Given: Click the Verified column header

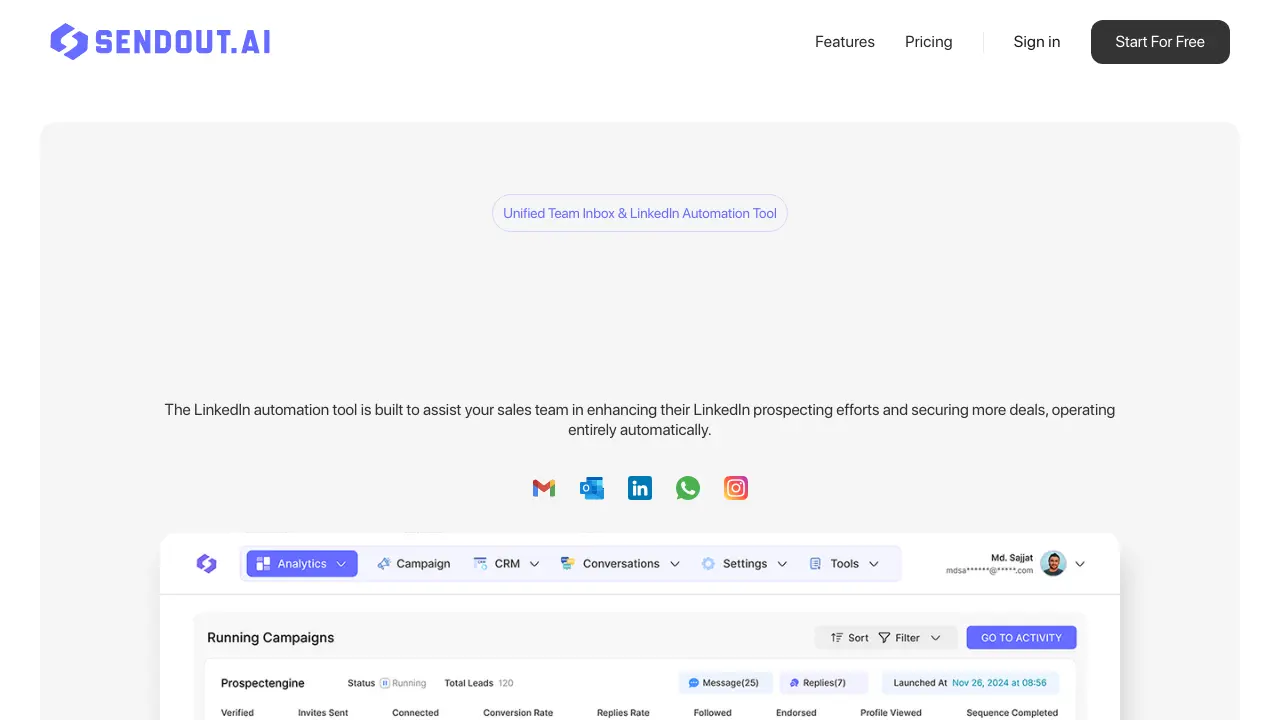Looking at the screenshot, I should click(237, 713).
